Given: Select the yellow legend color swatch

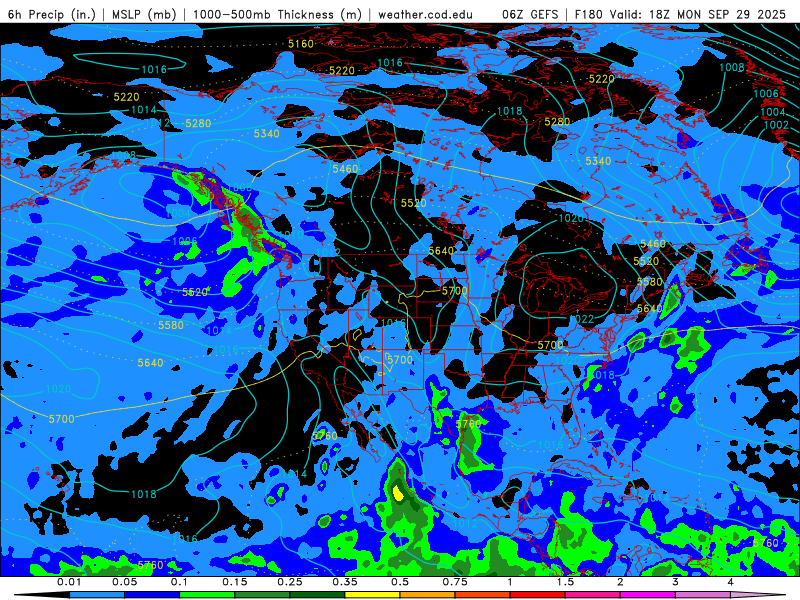Looking at the screenshot, I should [372, 595].
